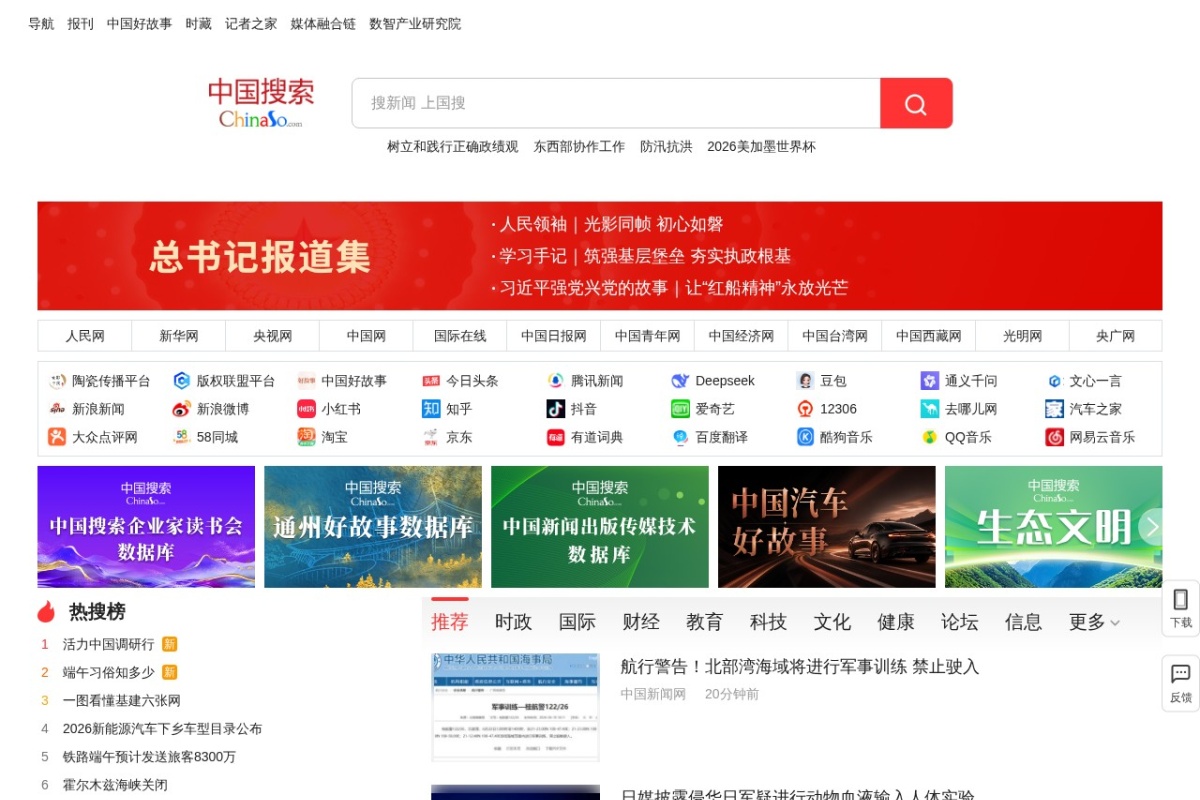Open the 大众点评网 icon
This screenshot has height=800, width=1200.
coord(57,437)
